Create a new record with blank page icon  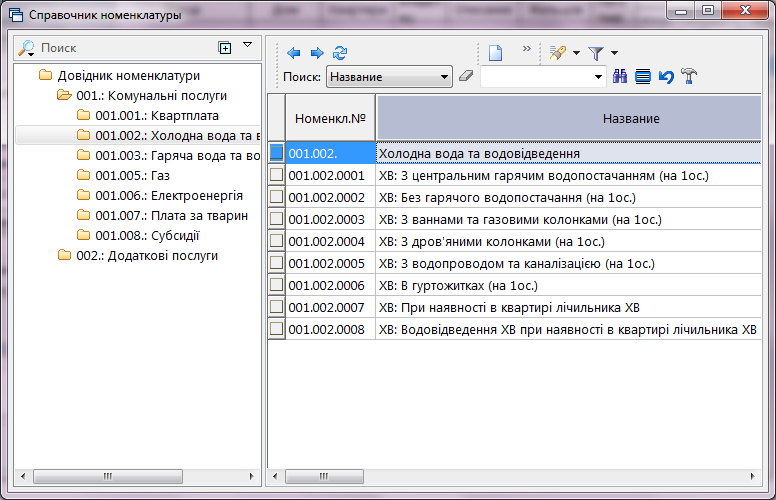pyautogui.click(x=495, y=52)
